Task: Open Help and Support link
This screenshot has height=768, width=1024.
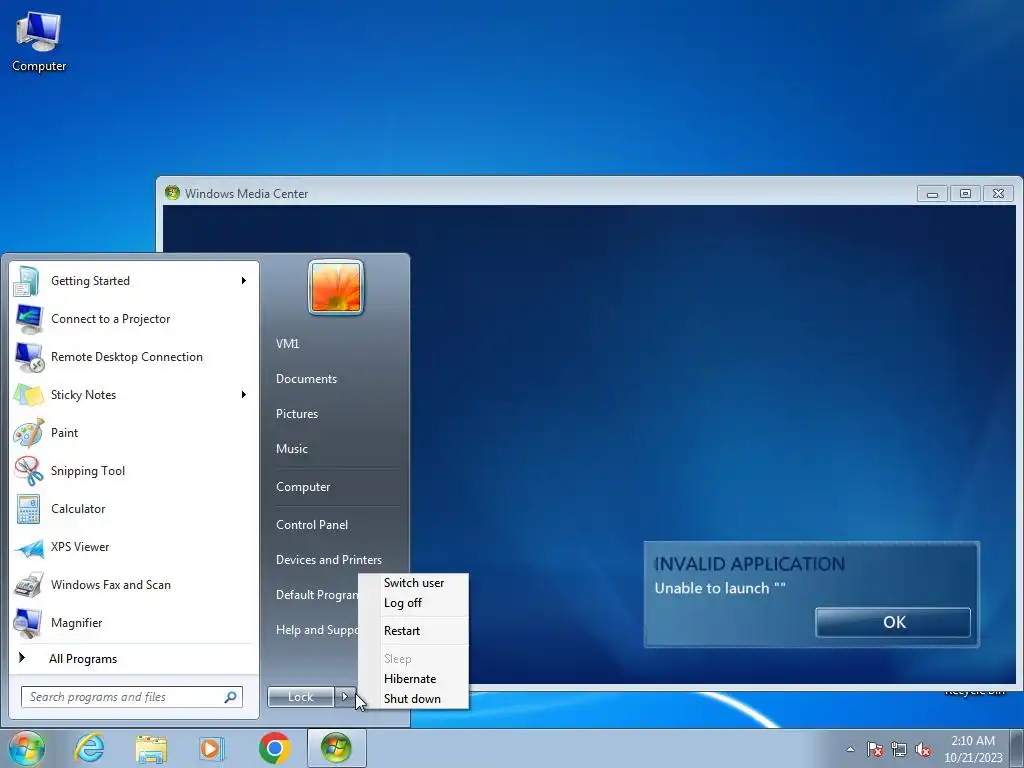Action: tap(316, 630)
